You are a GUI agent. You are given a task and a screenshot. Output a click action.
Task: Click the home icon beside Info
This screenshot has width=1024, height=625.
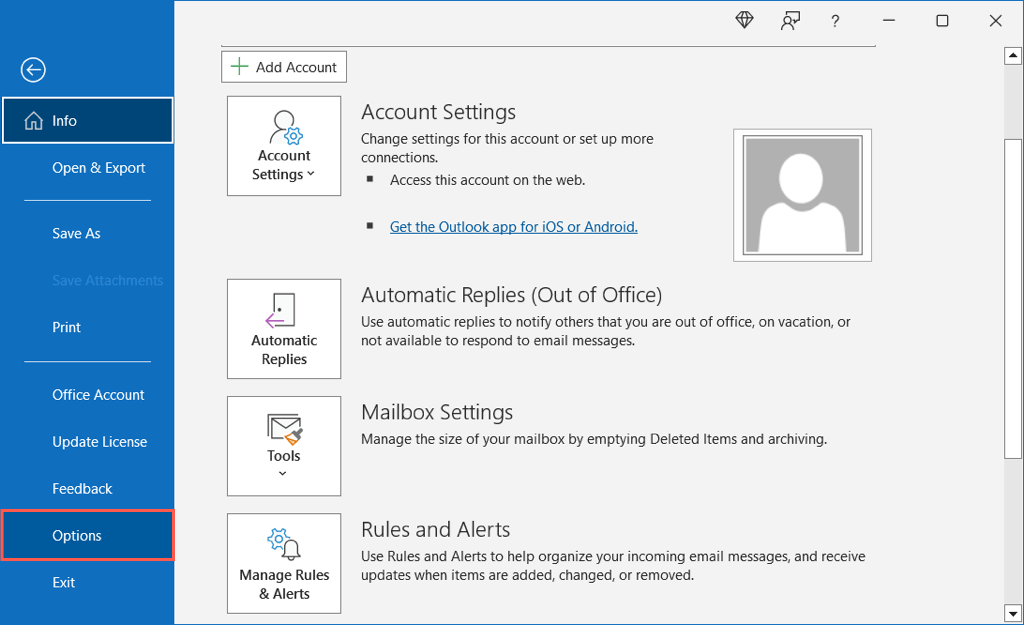32,121
